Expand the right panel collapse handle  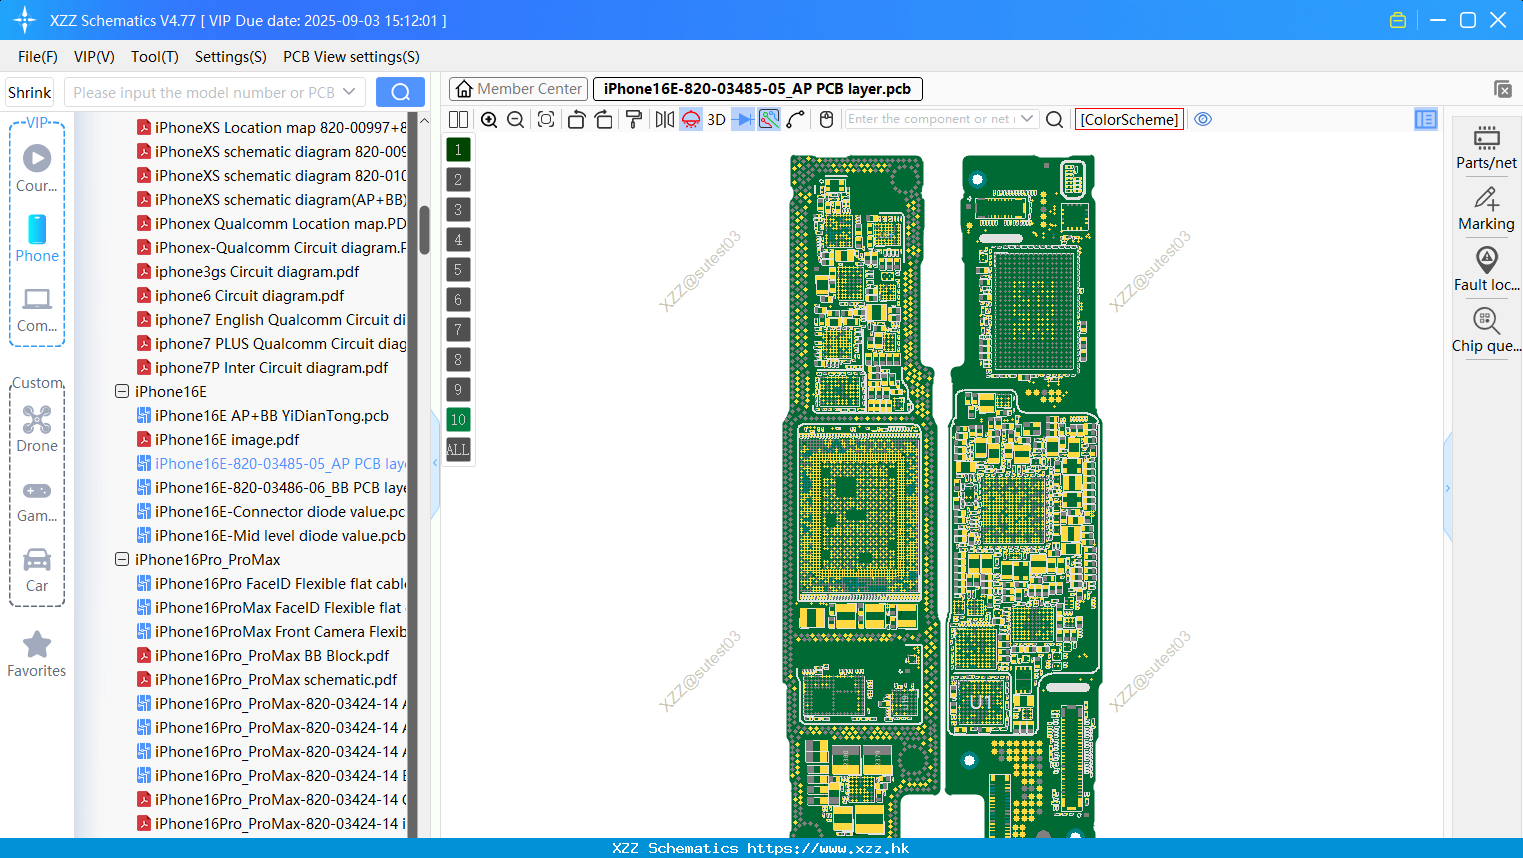[1447, 488]
